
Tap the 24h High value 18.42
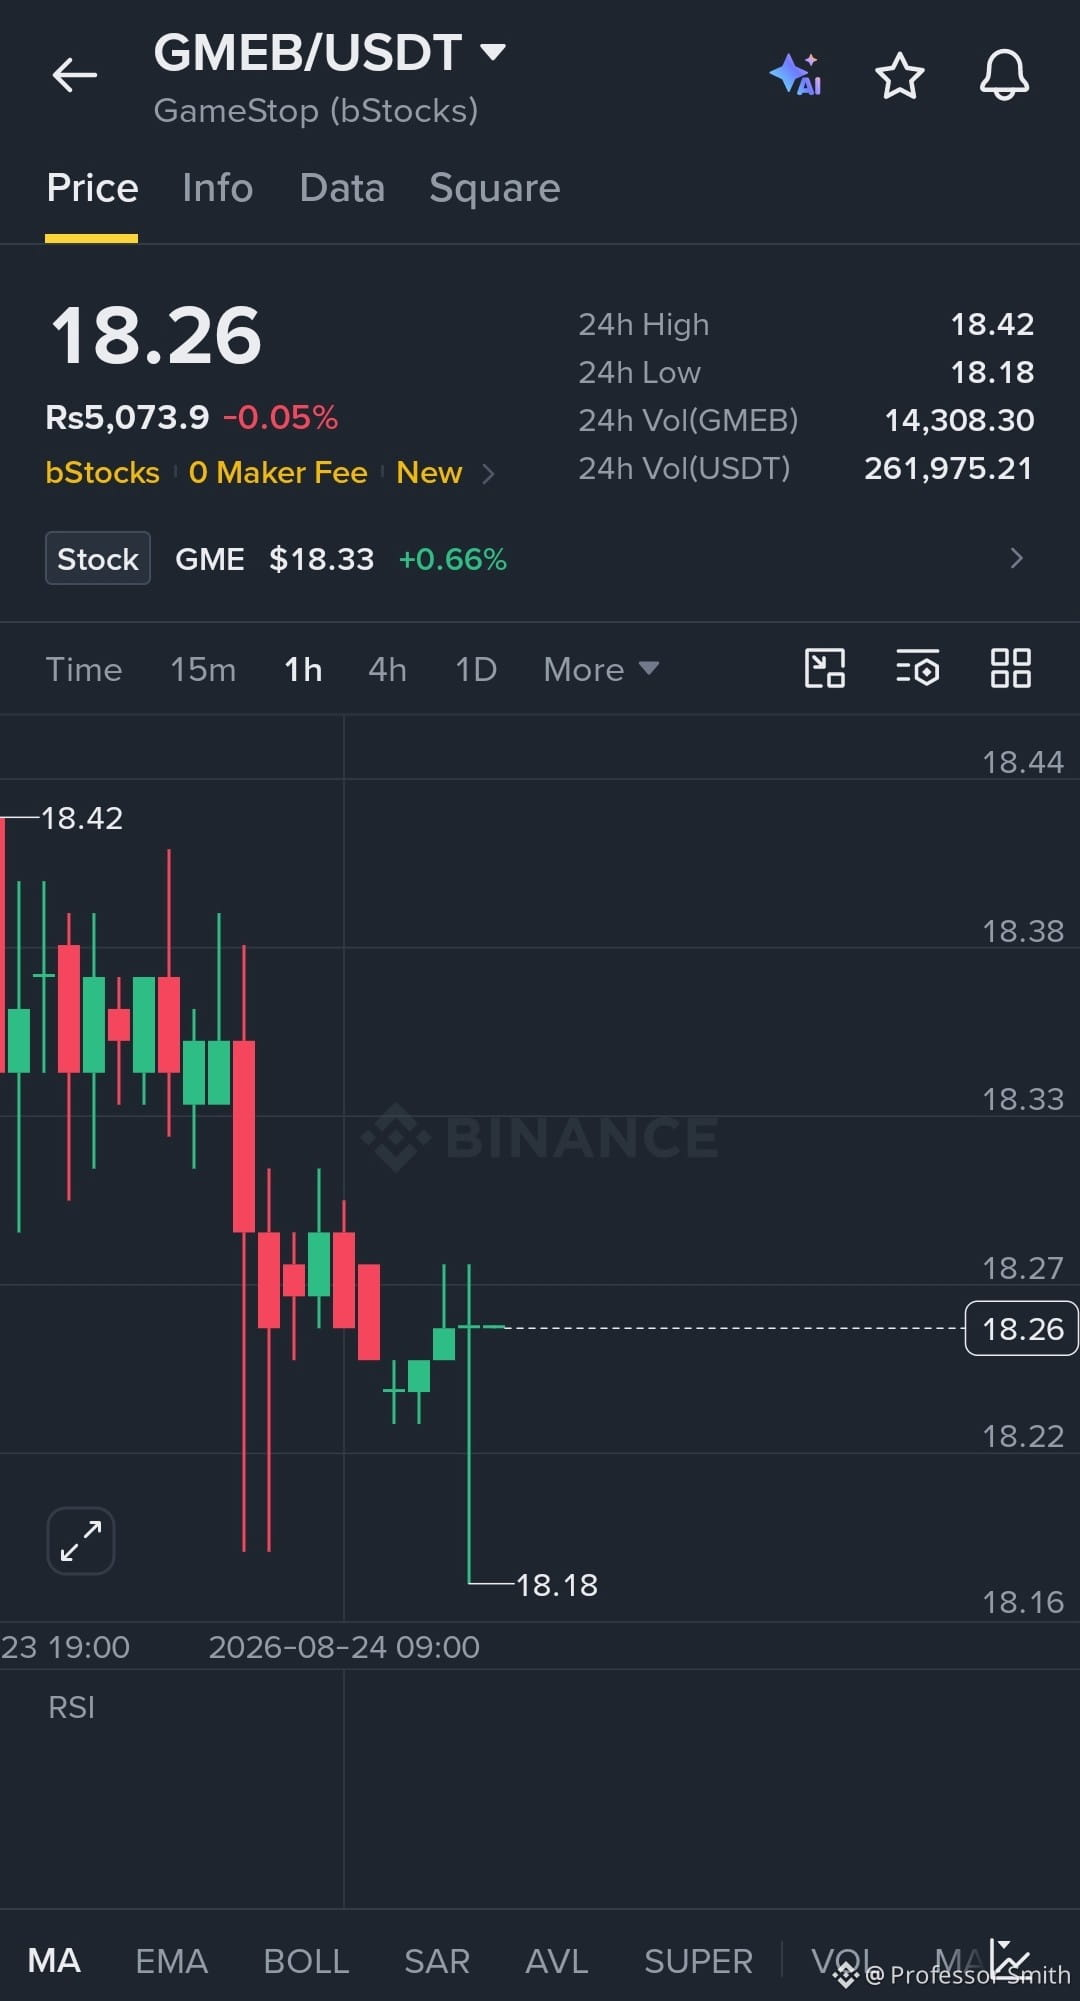tap(992, 324)
